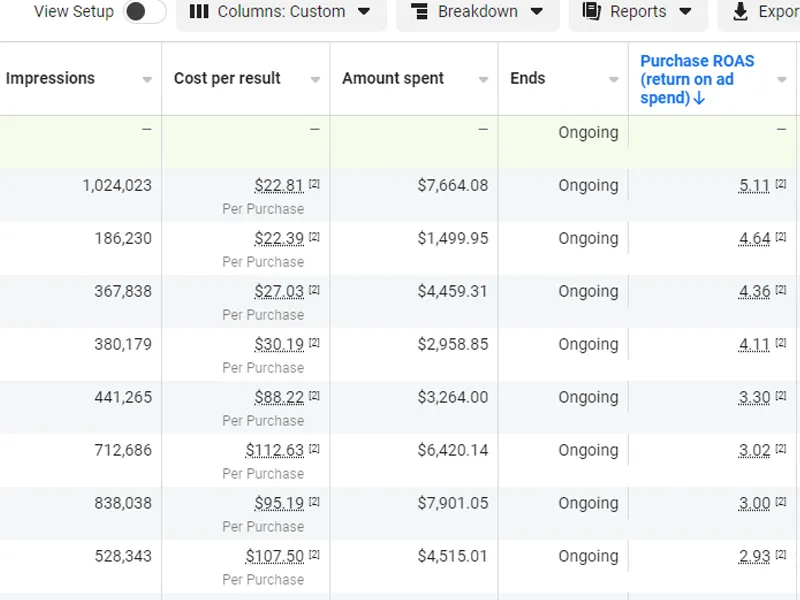Sort by Purchase ROAS column header

click(697, 79)
